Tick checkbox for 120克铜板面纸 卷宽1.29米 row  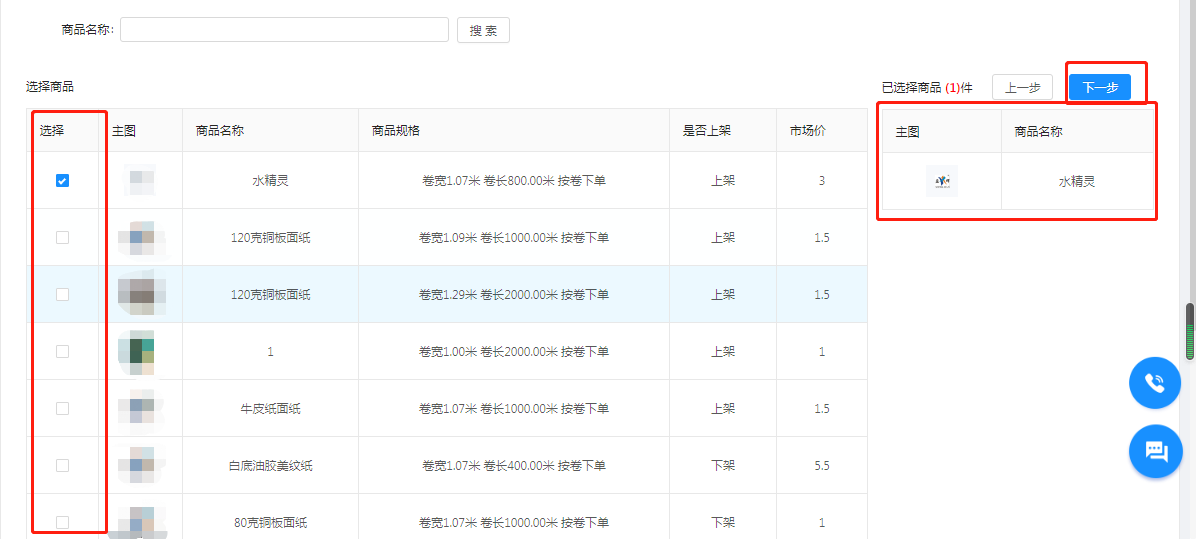[62, 295]
